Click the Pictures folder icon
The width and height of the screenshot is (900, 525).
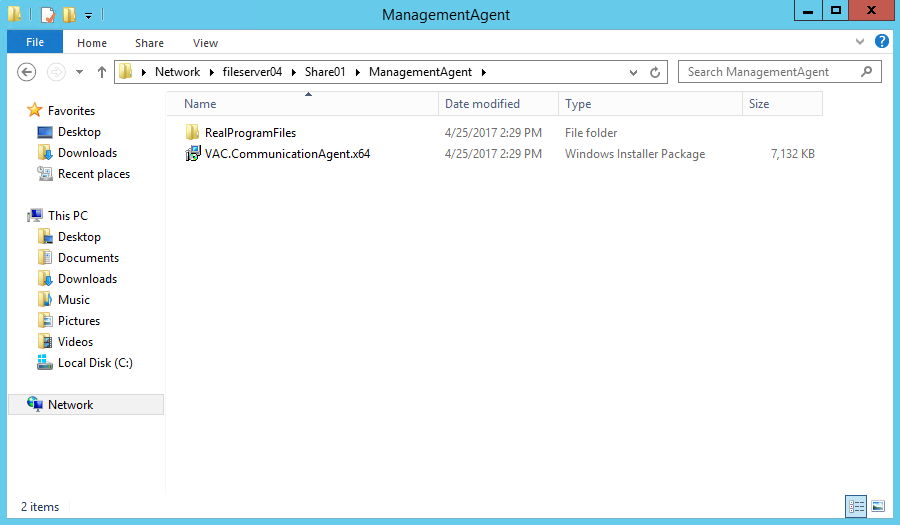(45, 320)
